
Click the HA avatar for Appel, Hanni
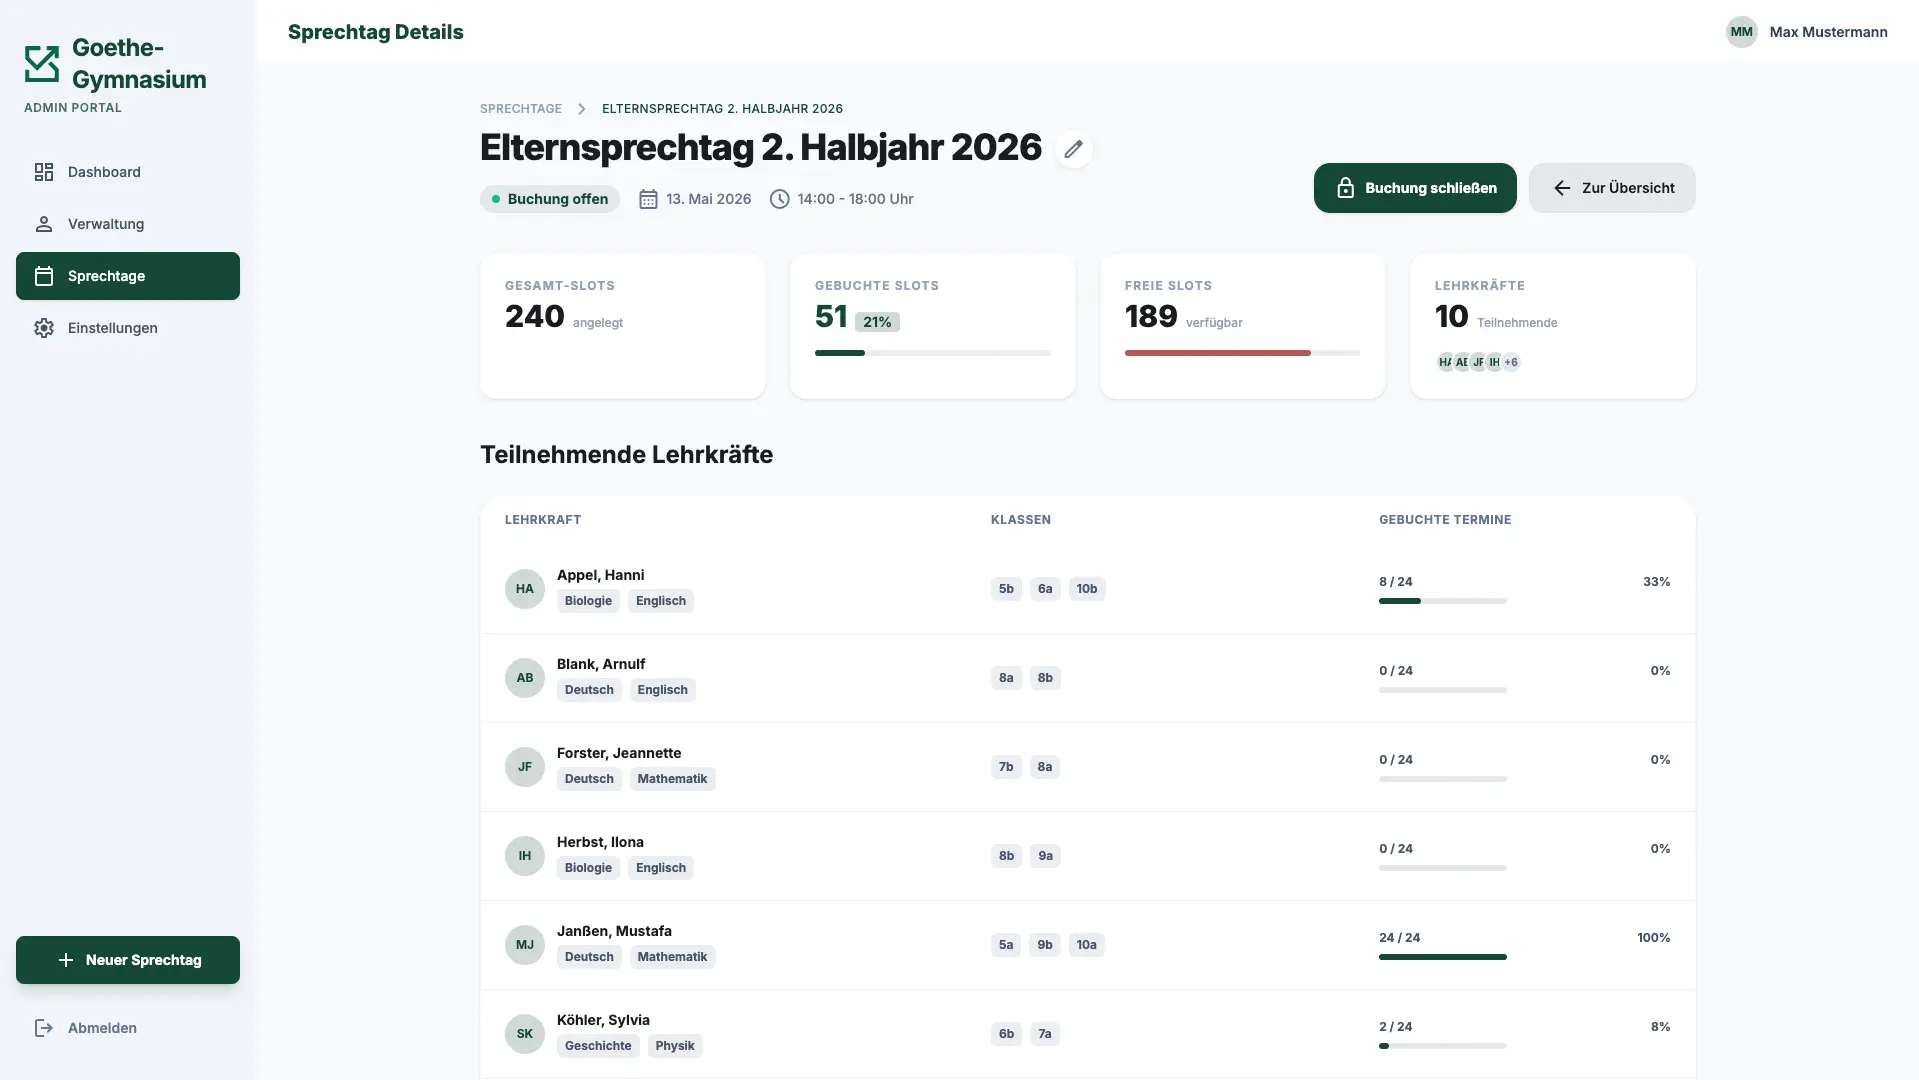coord(524,589)
